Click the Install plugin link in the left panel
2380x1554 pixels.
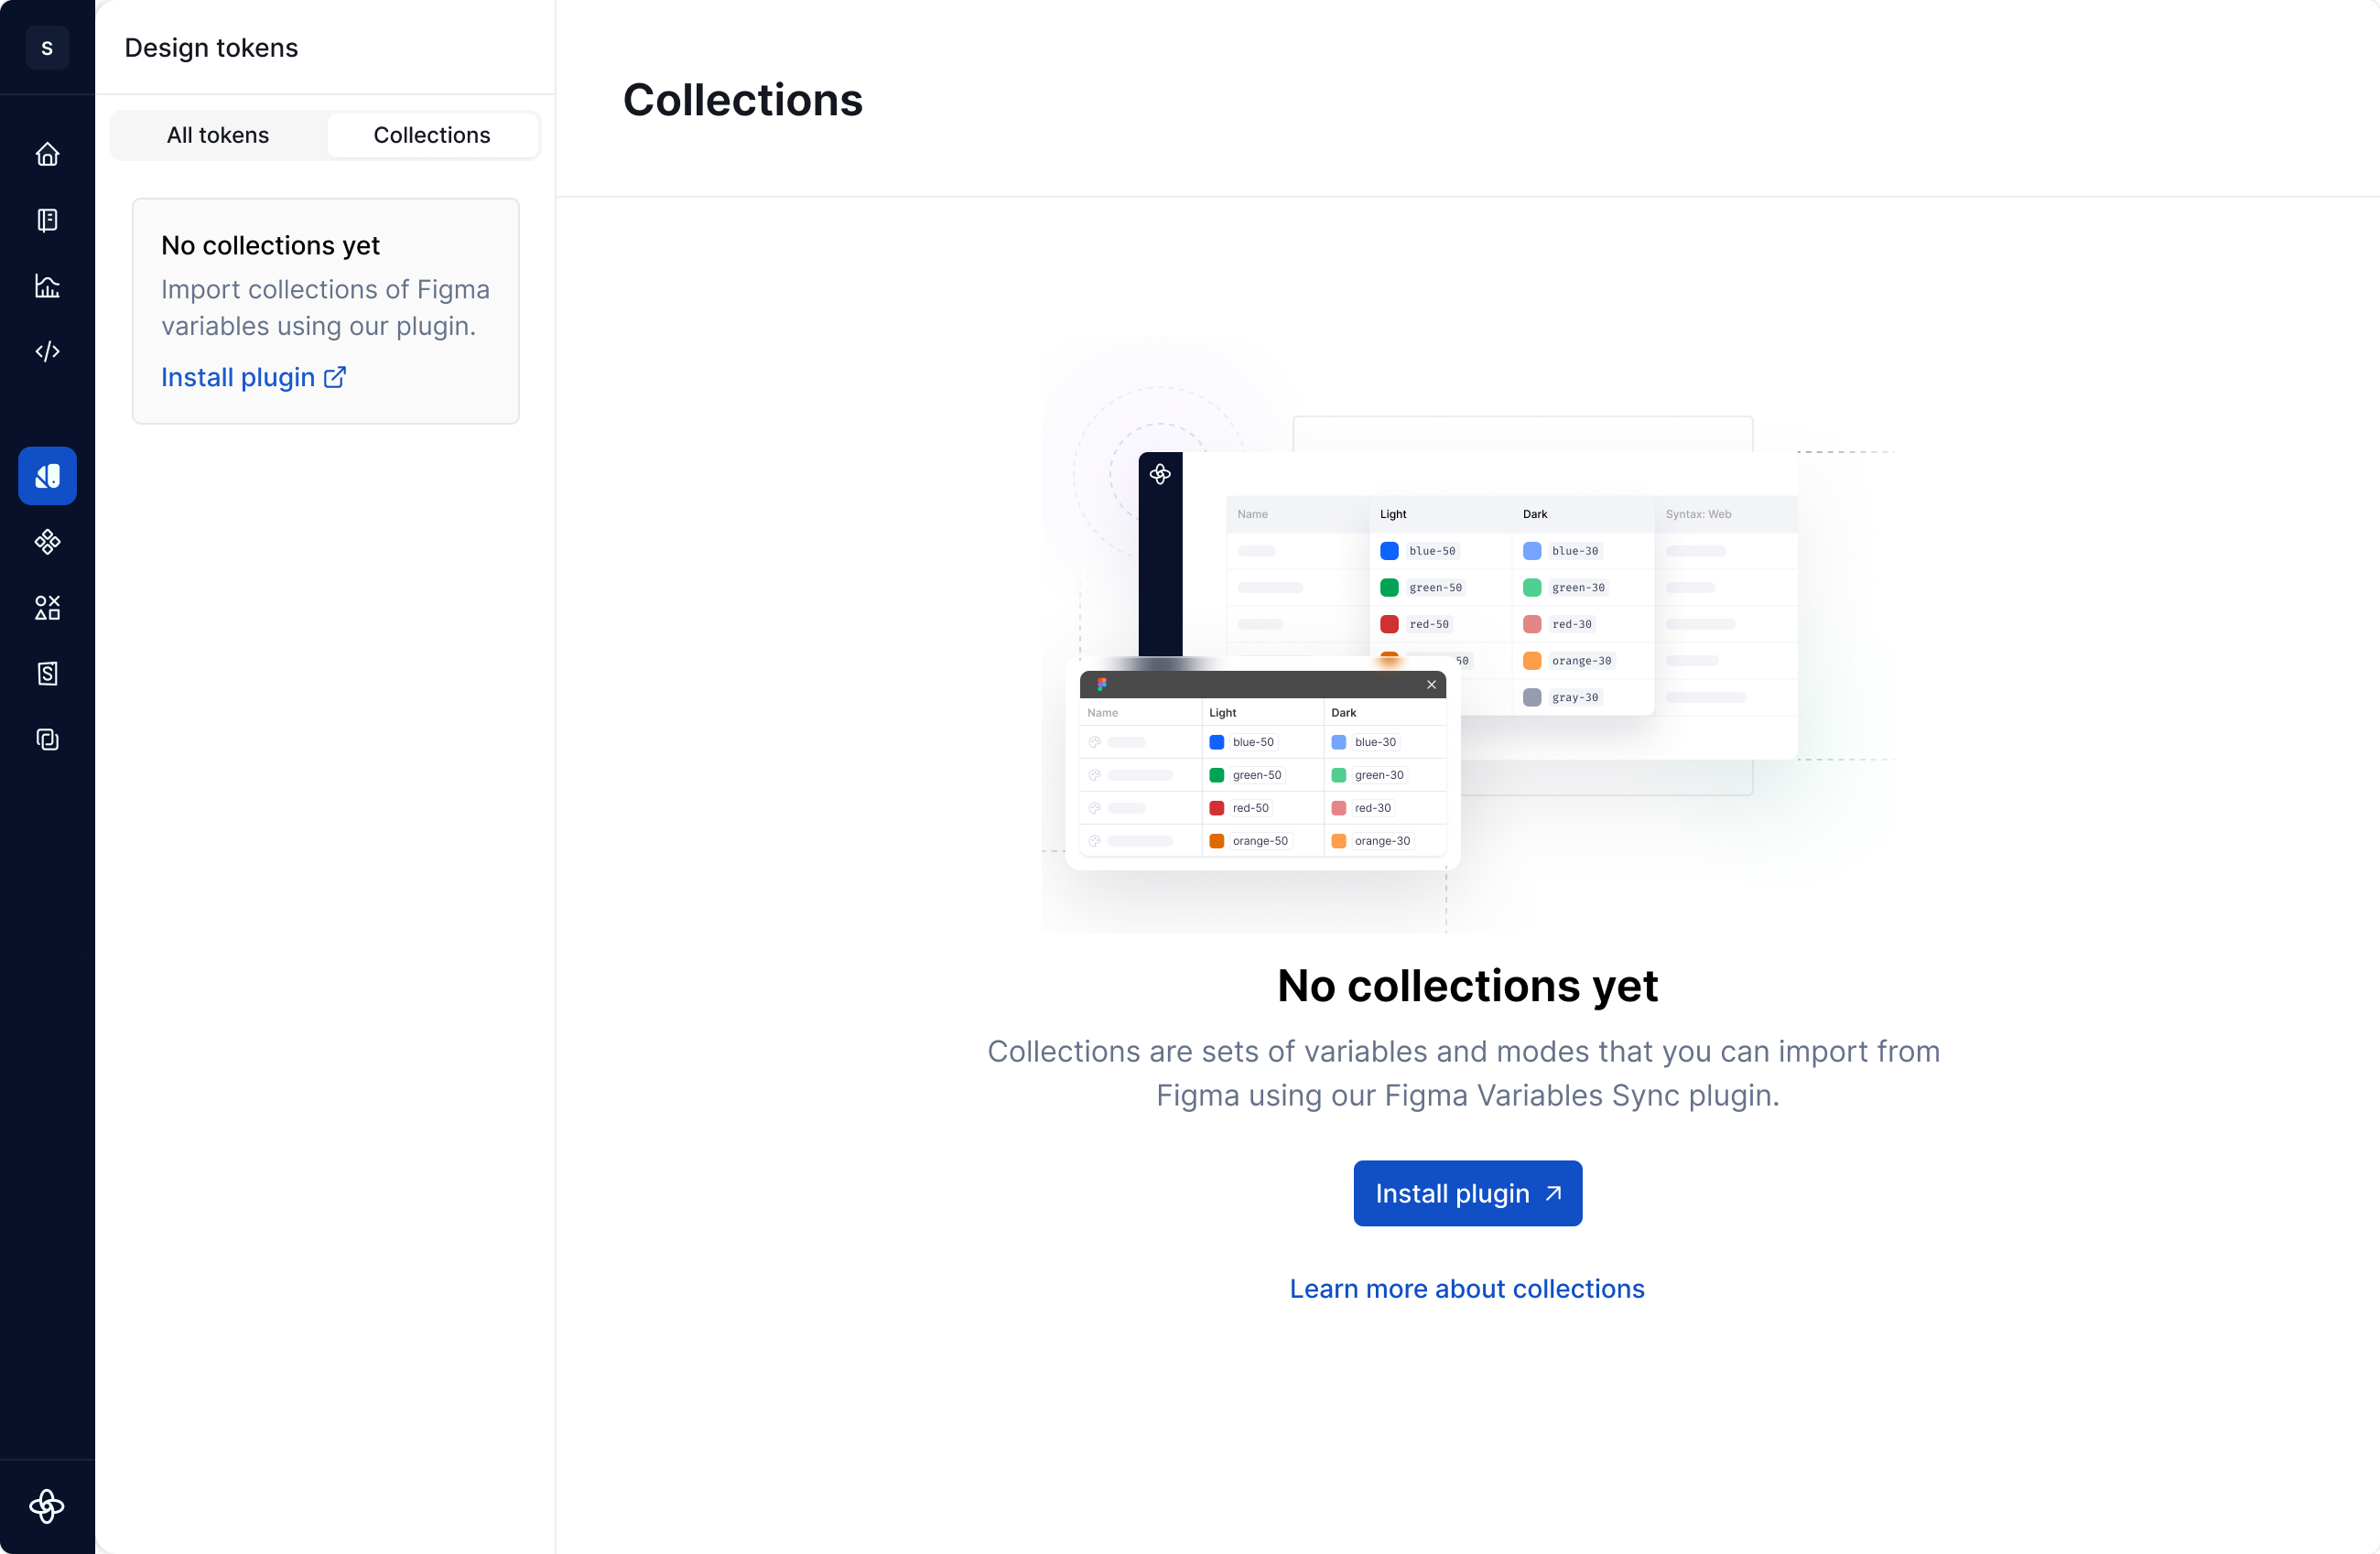[x=237, y=377]
